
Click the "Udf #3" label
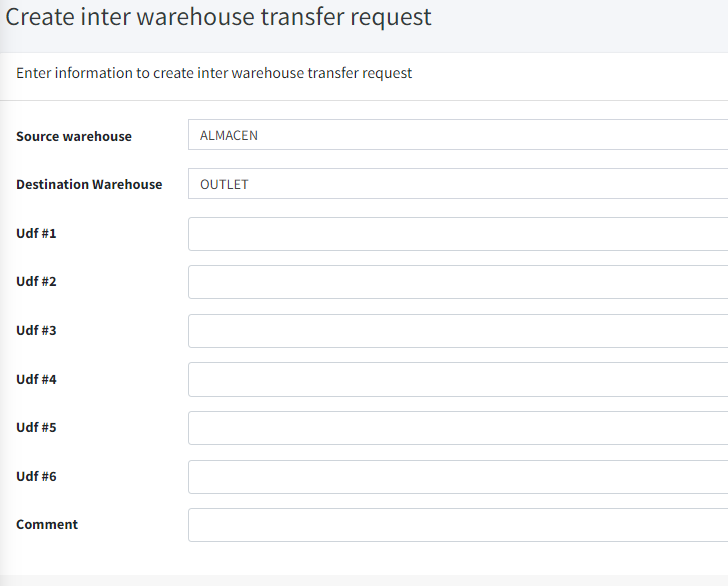click(36, 330)
